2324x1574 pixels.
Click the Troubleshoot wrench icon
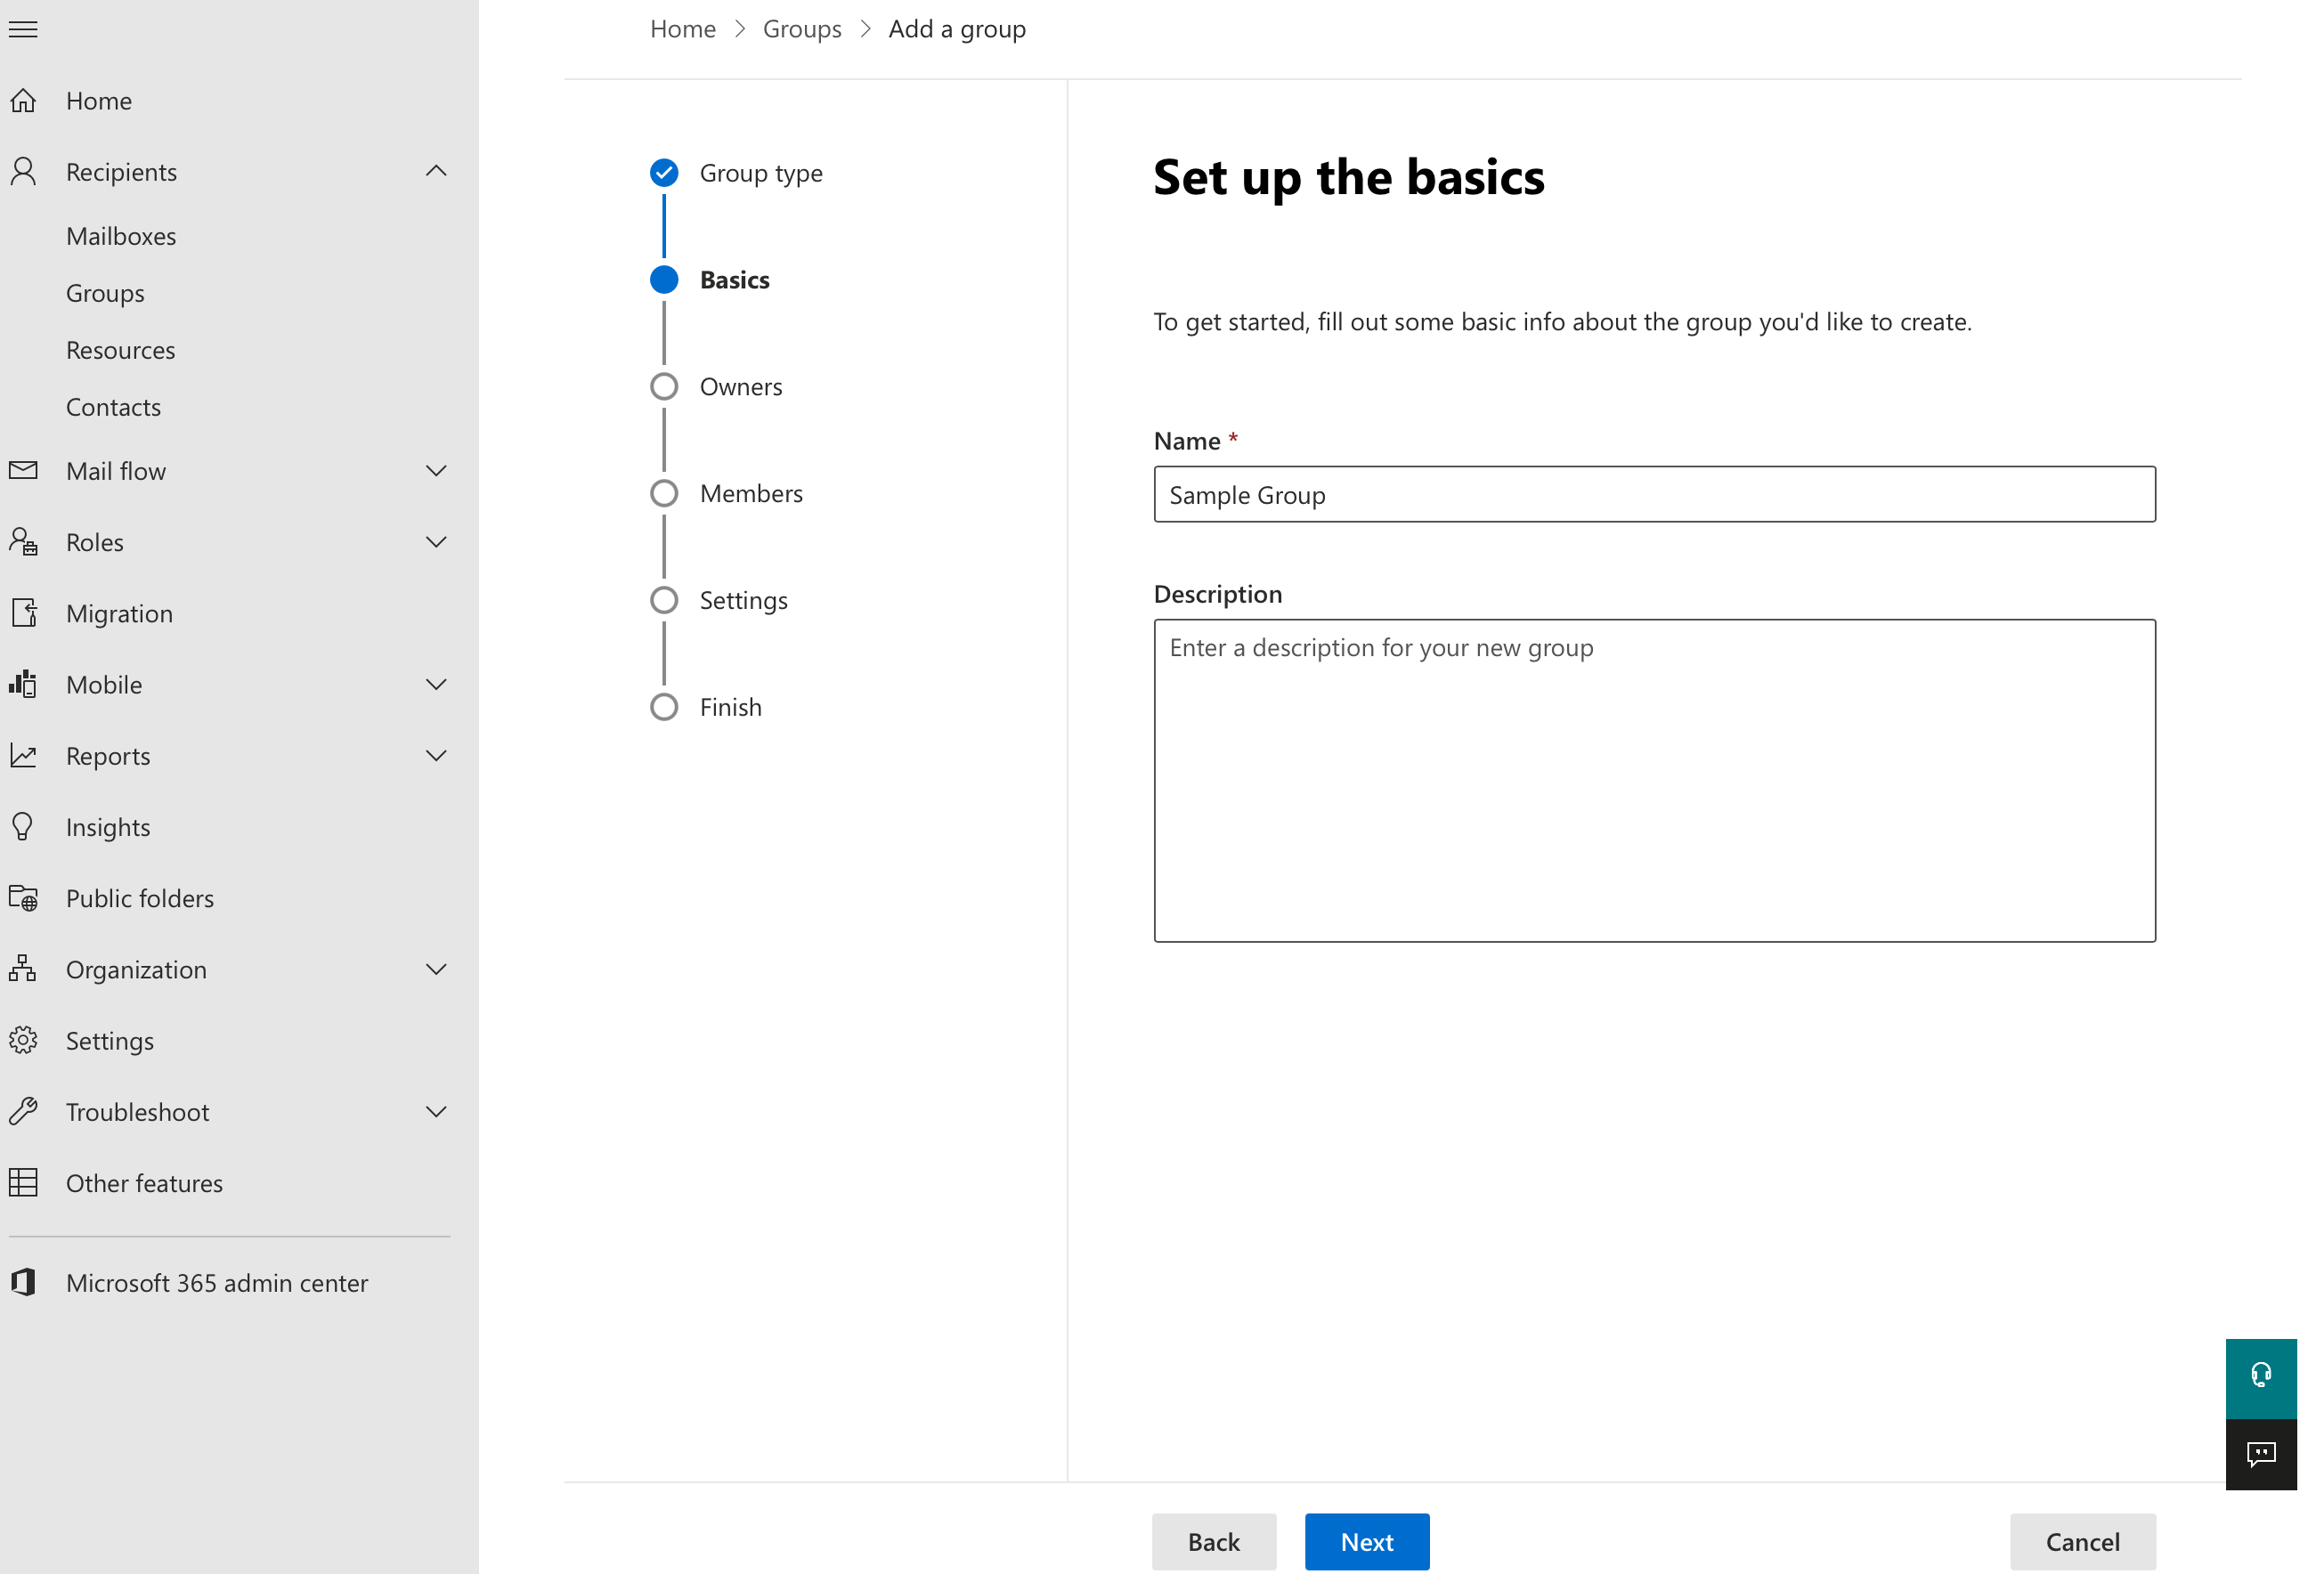tap(23, 1111)
